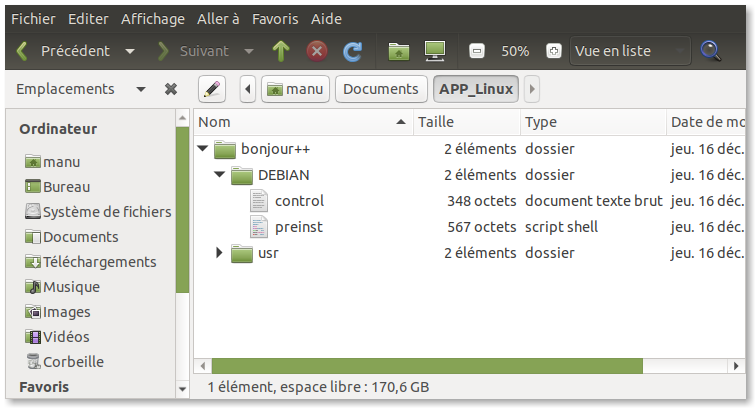755x408 pixels.
Task: Expand the usr folder tree
Action: click(x=219, y=252)
